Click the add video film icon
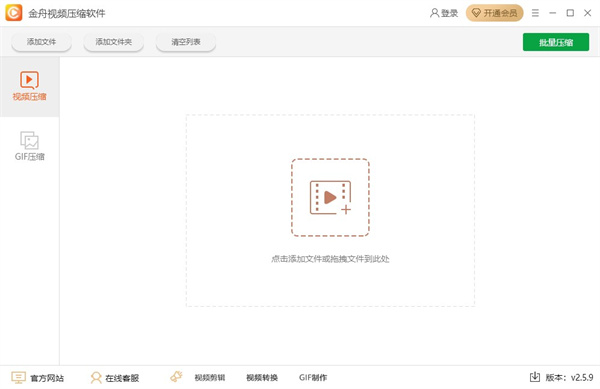This screenshot has width=600, height=389. tap(330, 197)
